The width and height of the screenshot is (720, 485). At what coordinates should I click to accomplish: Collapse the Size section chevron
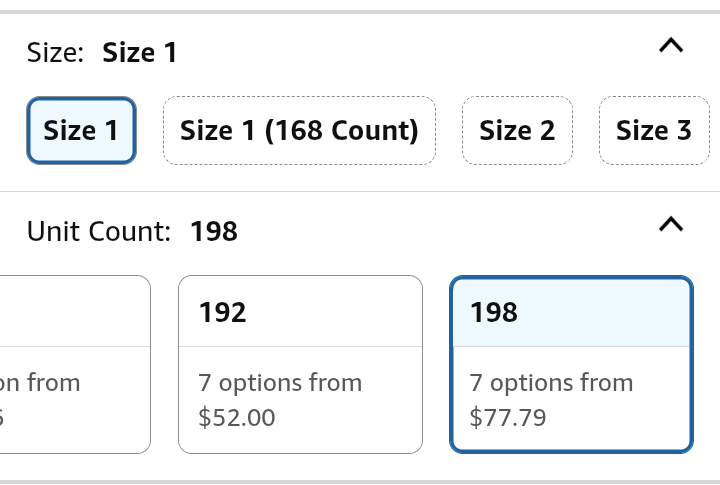pos(672,45)
